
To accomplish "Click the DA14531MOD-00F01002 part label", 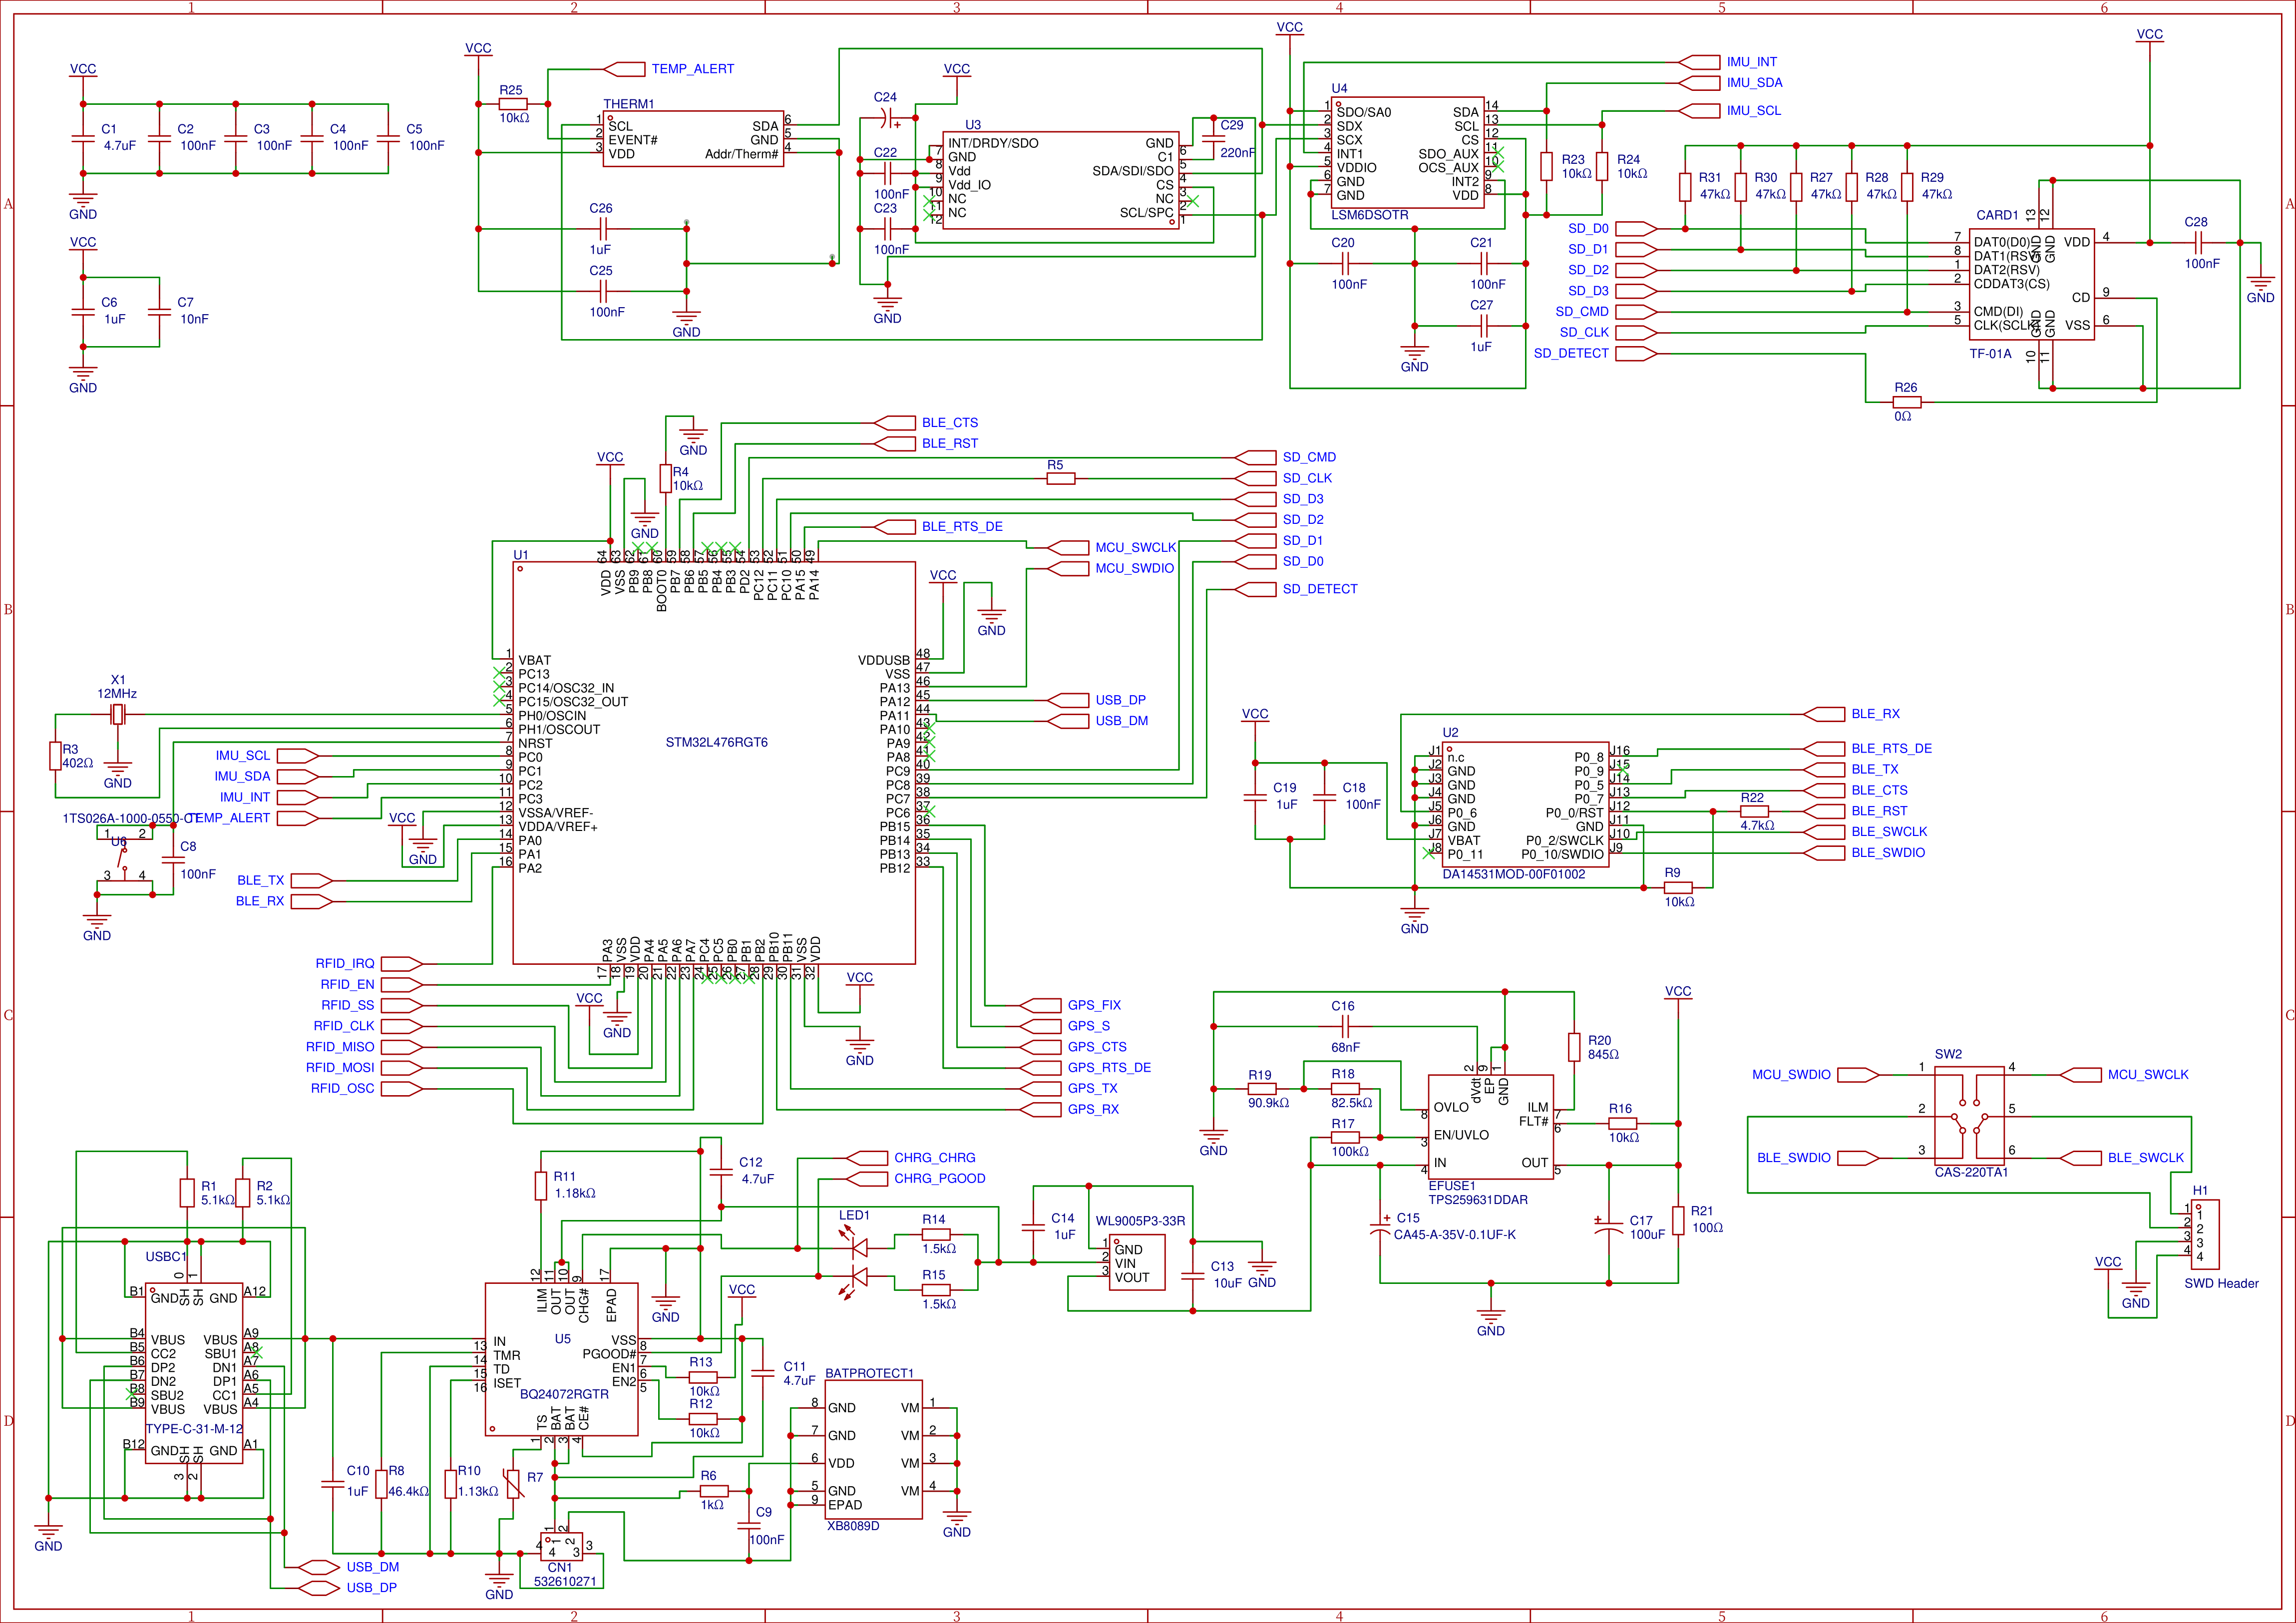I will pyautogui.click(x=1513, y=874).
